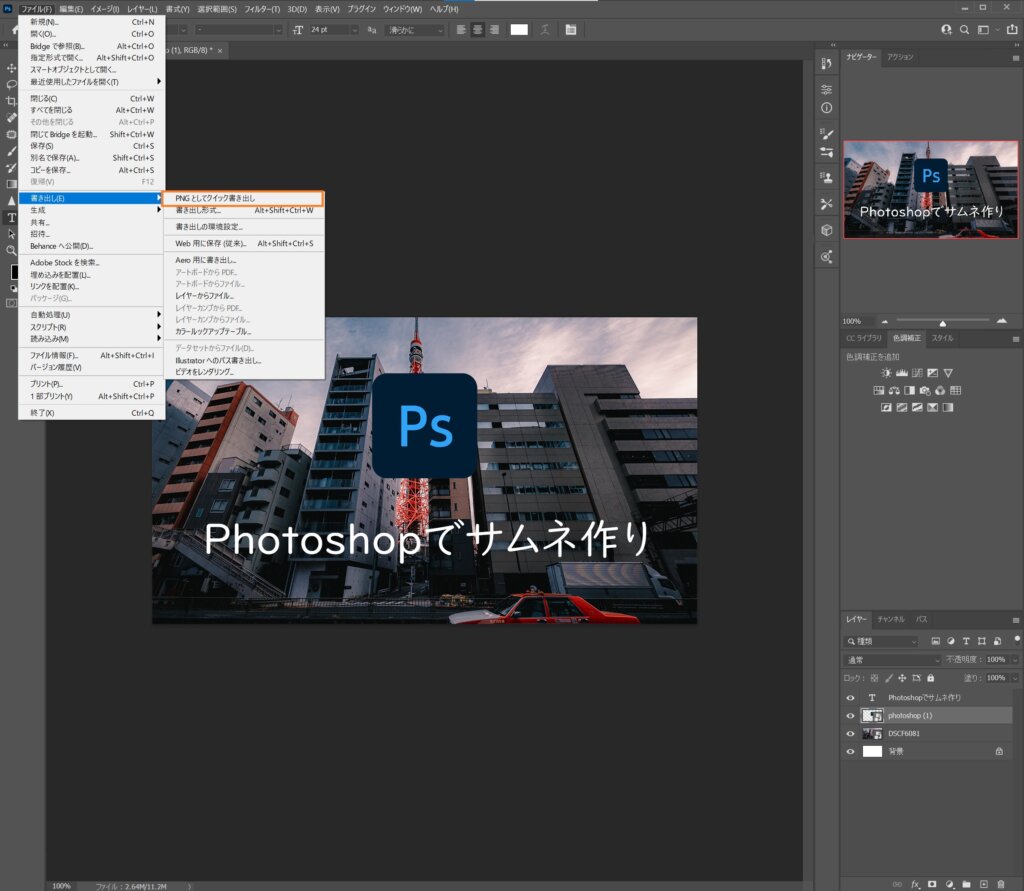Select the Brush tool in the left toolbar

tap(11, 151)
